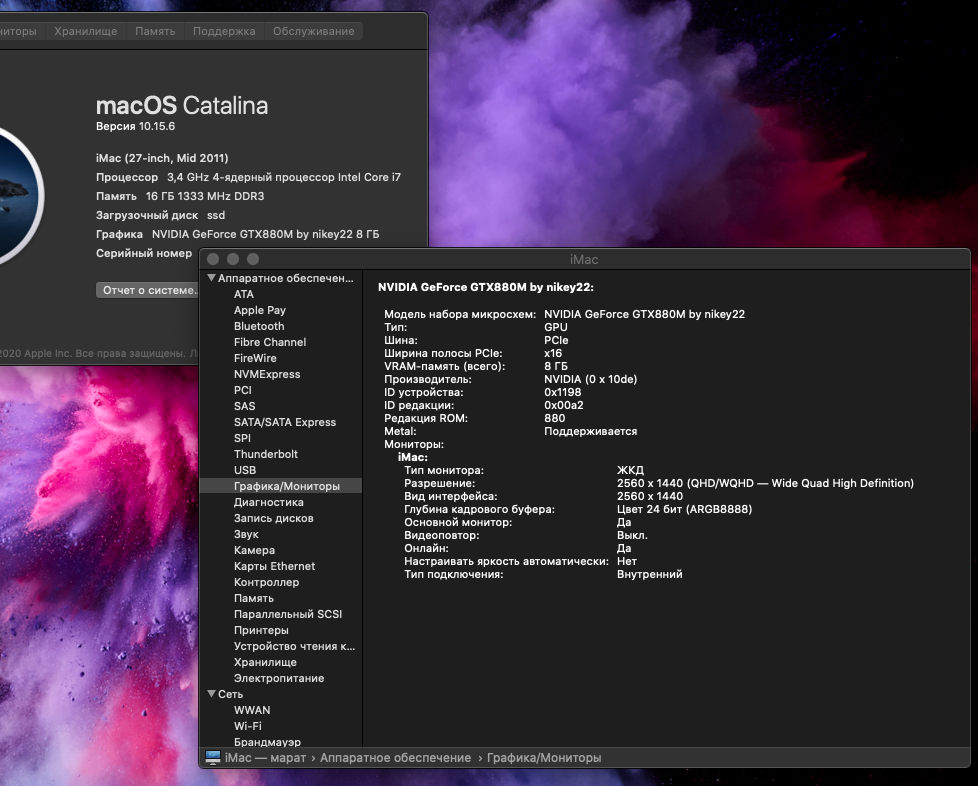Select Контроллер in the sidebar

(x=266, y=582)
